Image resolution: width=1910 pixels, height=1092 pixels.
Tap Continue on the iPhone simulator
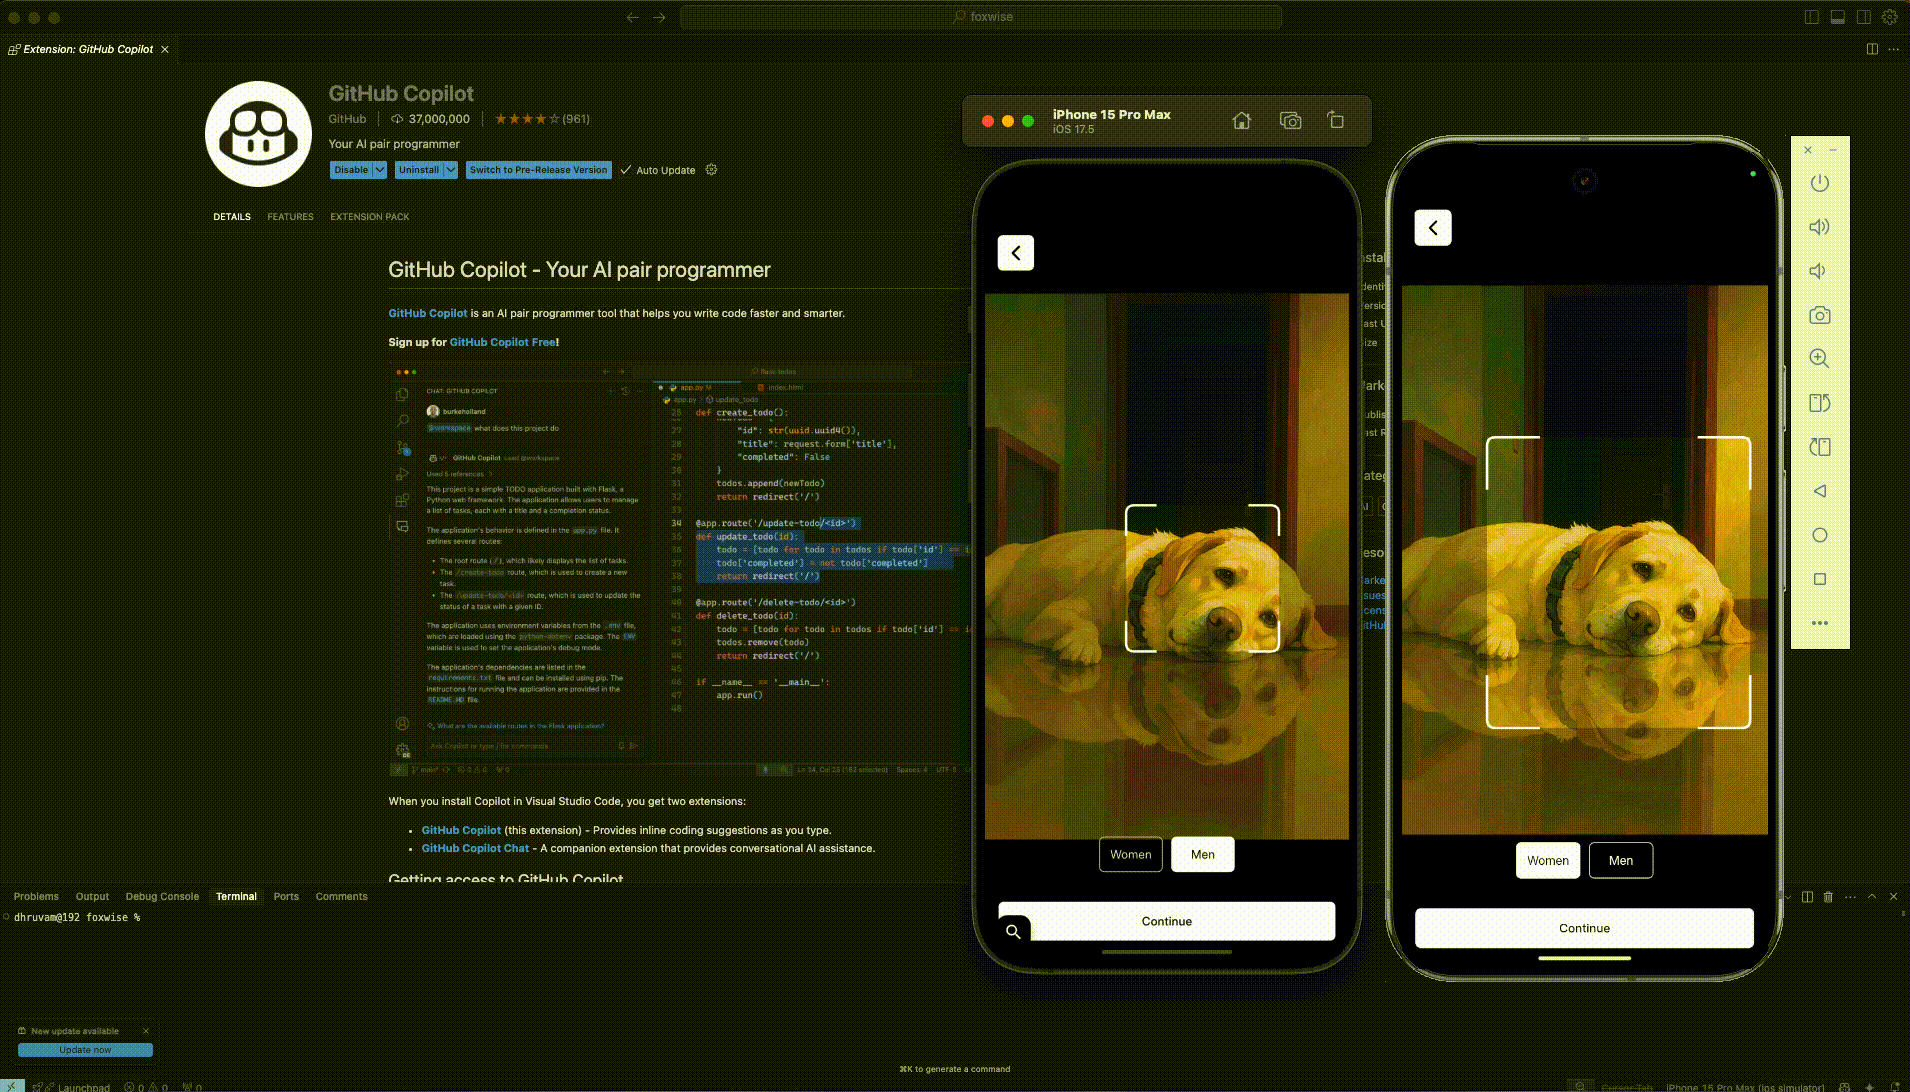1167,922
